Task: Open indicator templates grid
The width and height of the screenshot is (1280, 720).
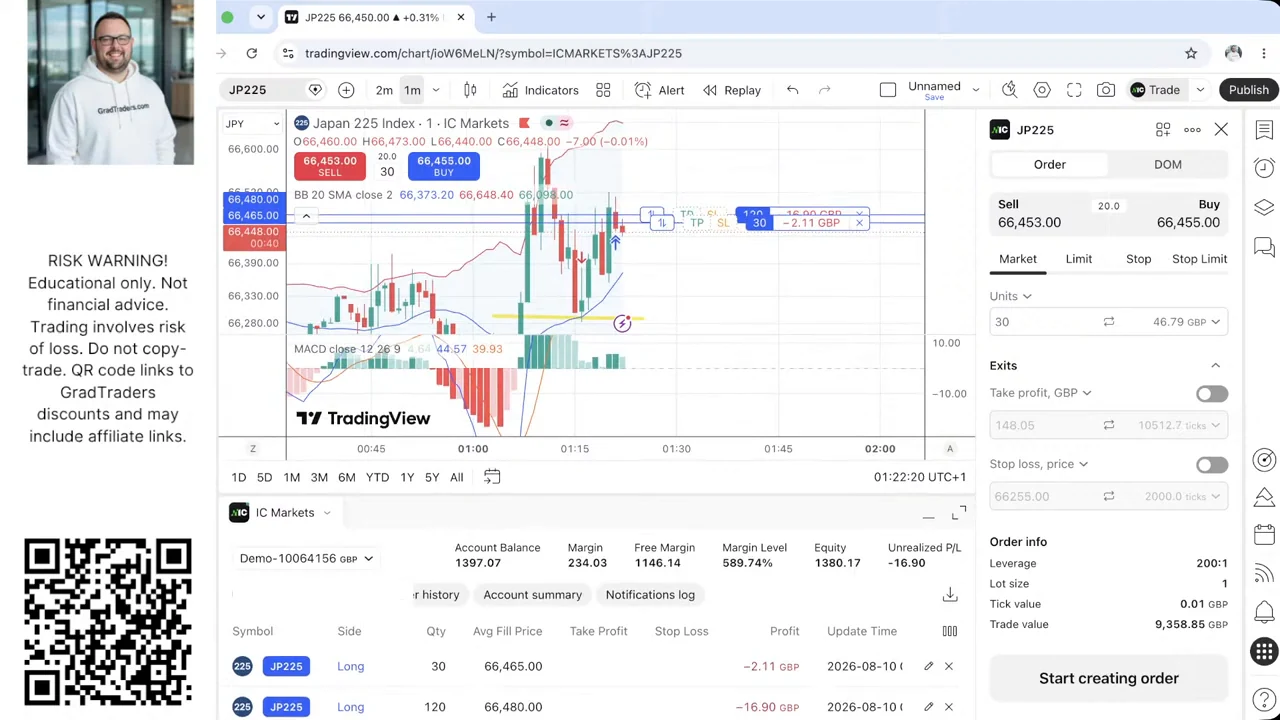Action: click(x=603, y=90)
